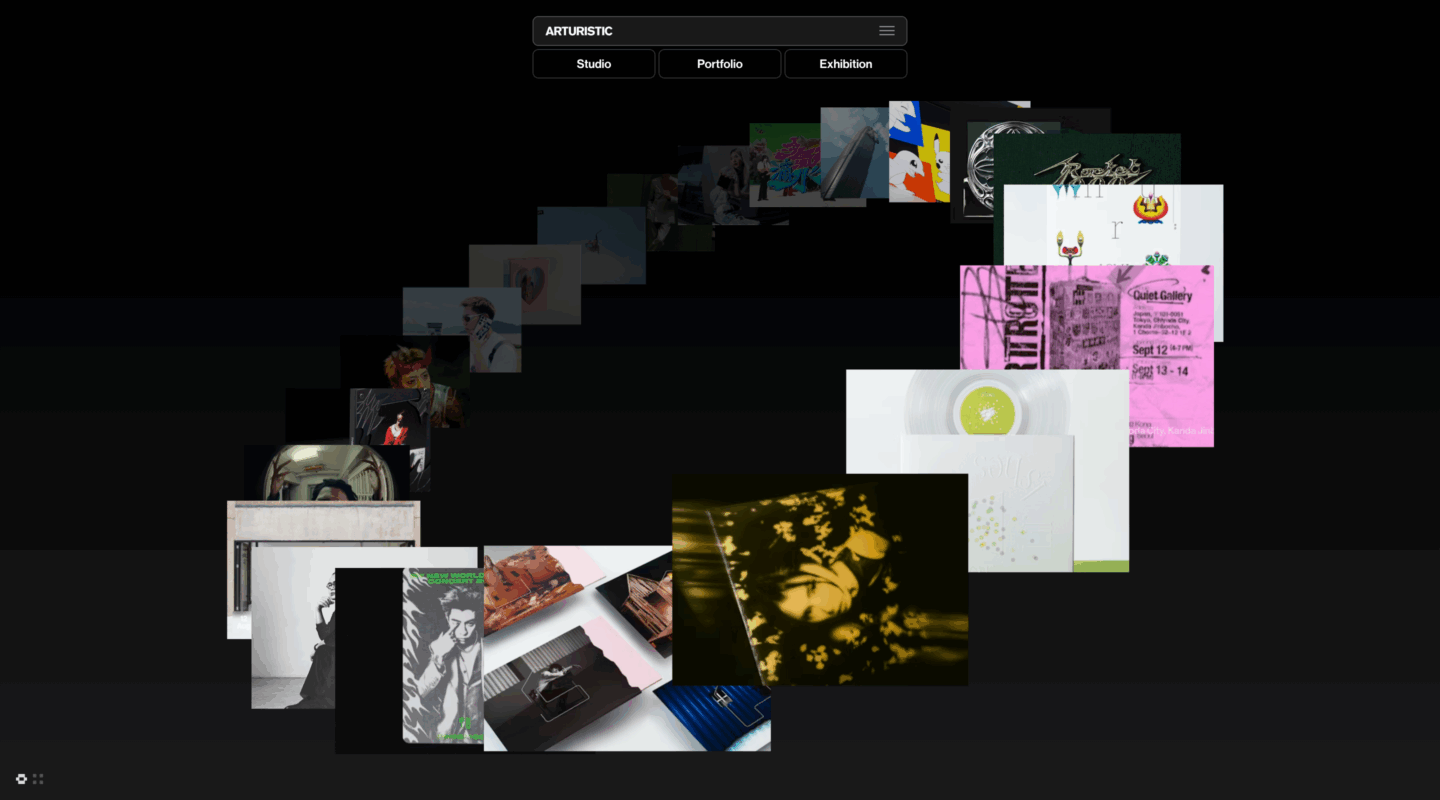Switch to the grid view icon

(x=38, y=779)
